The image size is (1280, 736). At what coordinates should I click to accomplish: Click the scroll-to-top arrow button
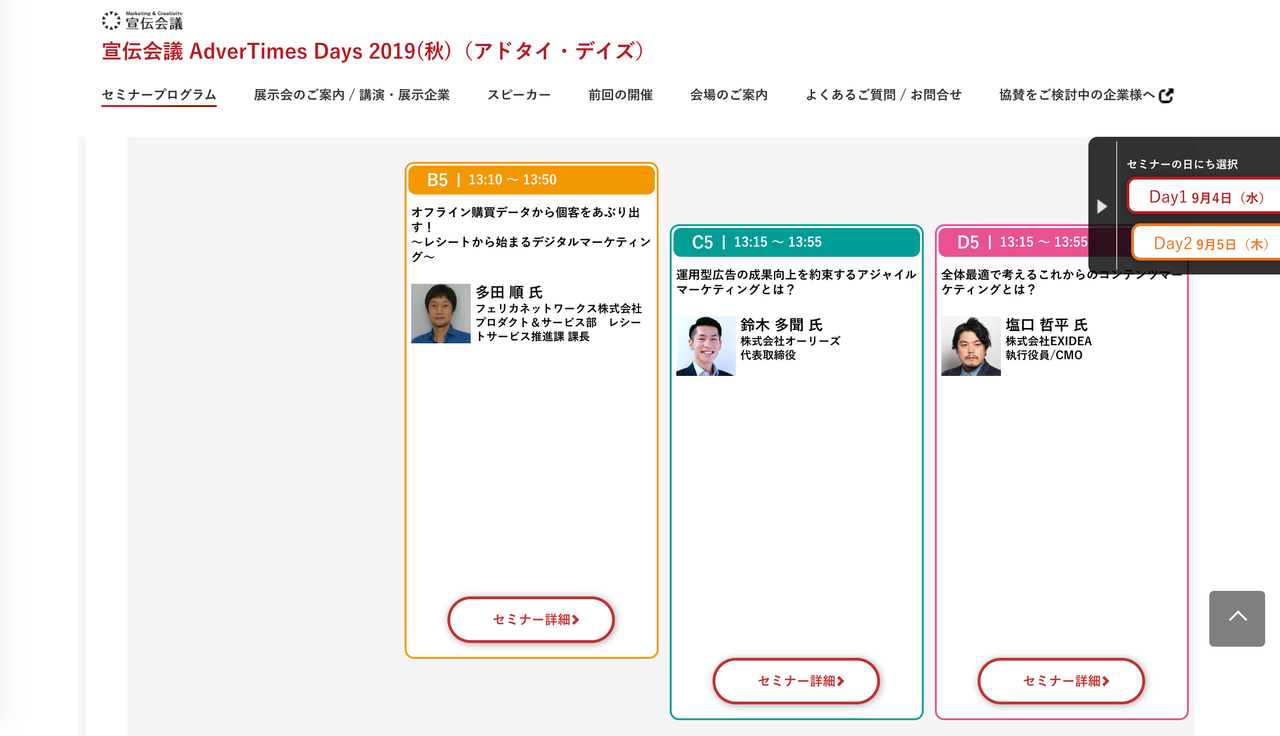point(1237,618)
